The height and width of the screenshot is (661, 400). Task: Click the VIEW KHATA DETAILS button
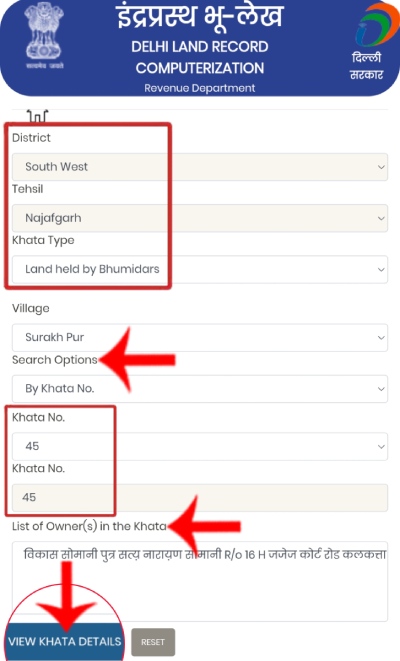[65, 642]
